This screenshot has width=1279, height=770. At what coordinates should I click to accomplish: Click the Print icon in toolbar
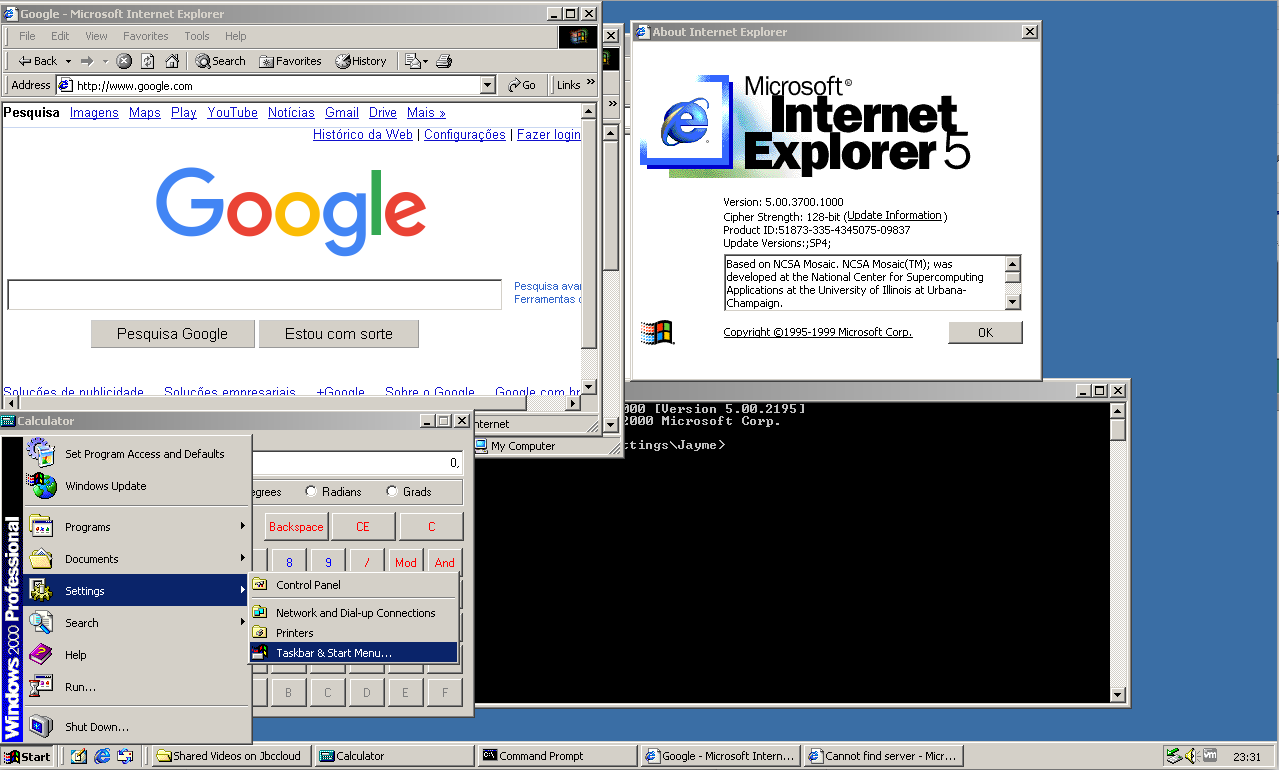point(444,61)
